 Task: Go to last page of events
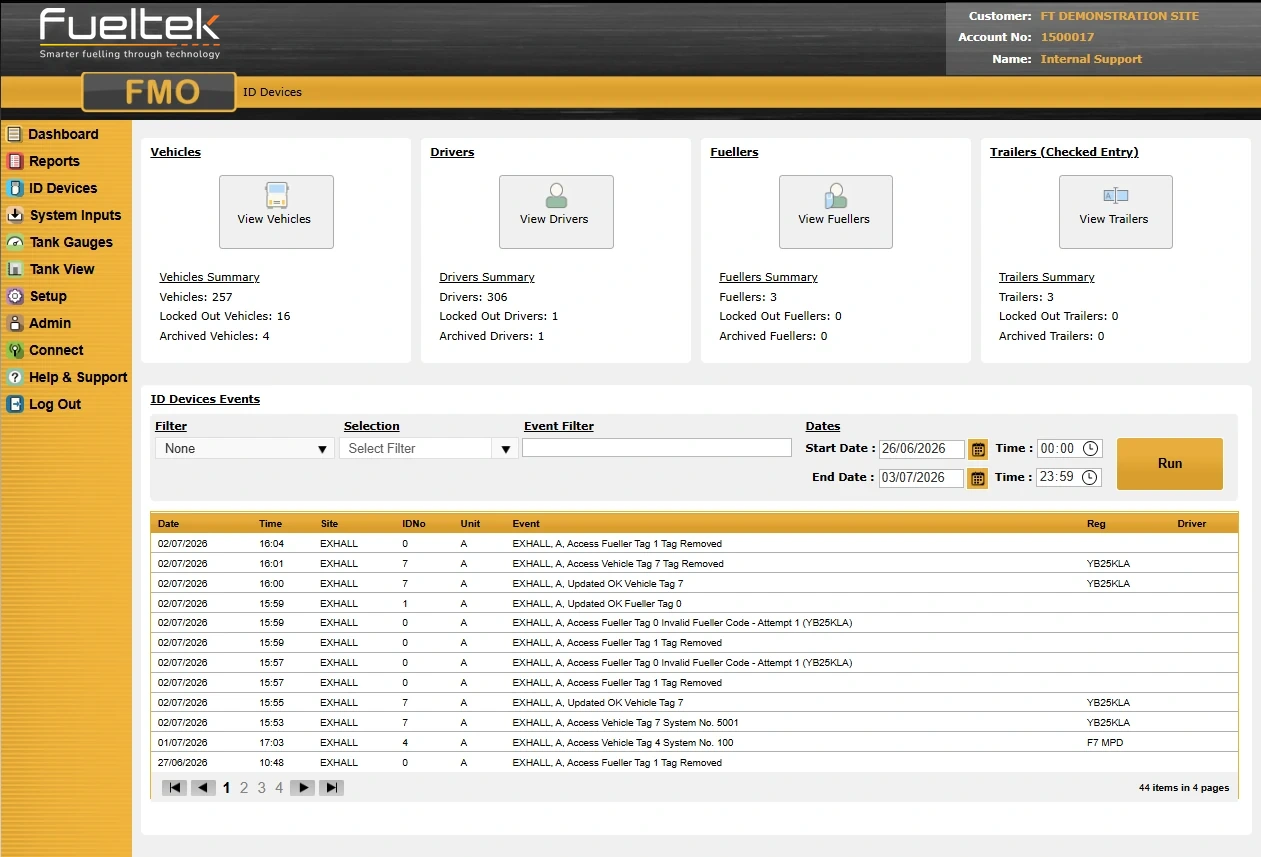pyautogui.click(x=331, y=788)
